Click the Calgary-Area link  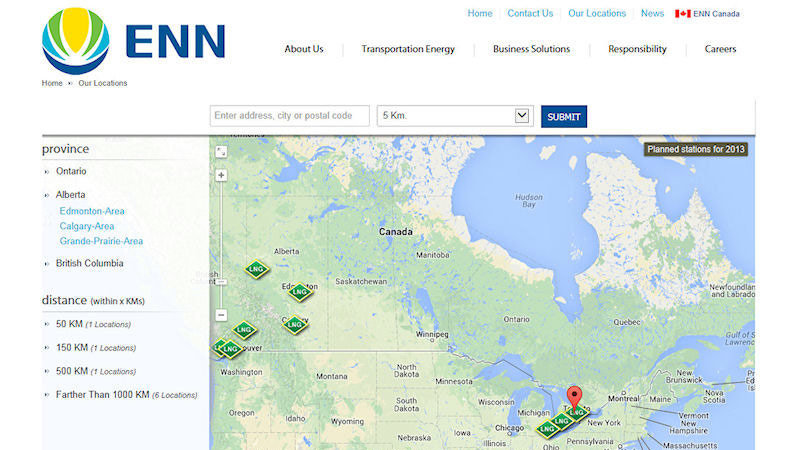(87, 226)
